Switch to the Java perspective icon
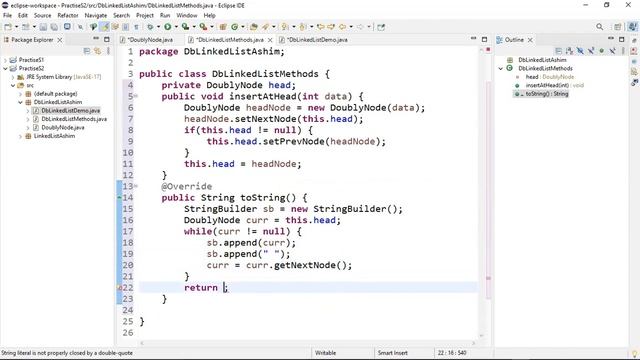Viewport: 640px width, 360px height. 632,27
